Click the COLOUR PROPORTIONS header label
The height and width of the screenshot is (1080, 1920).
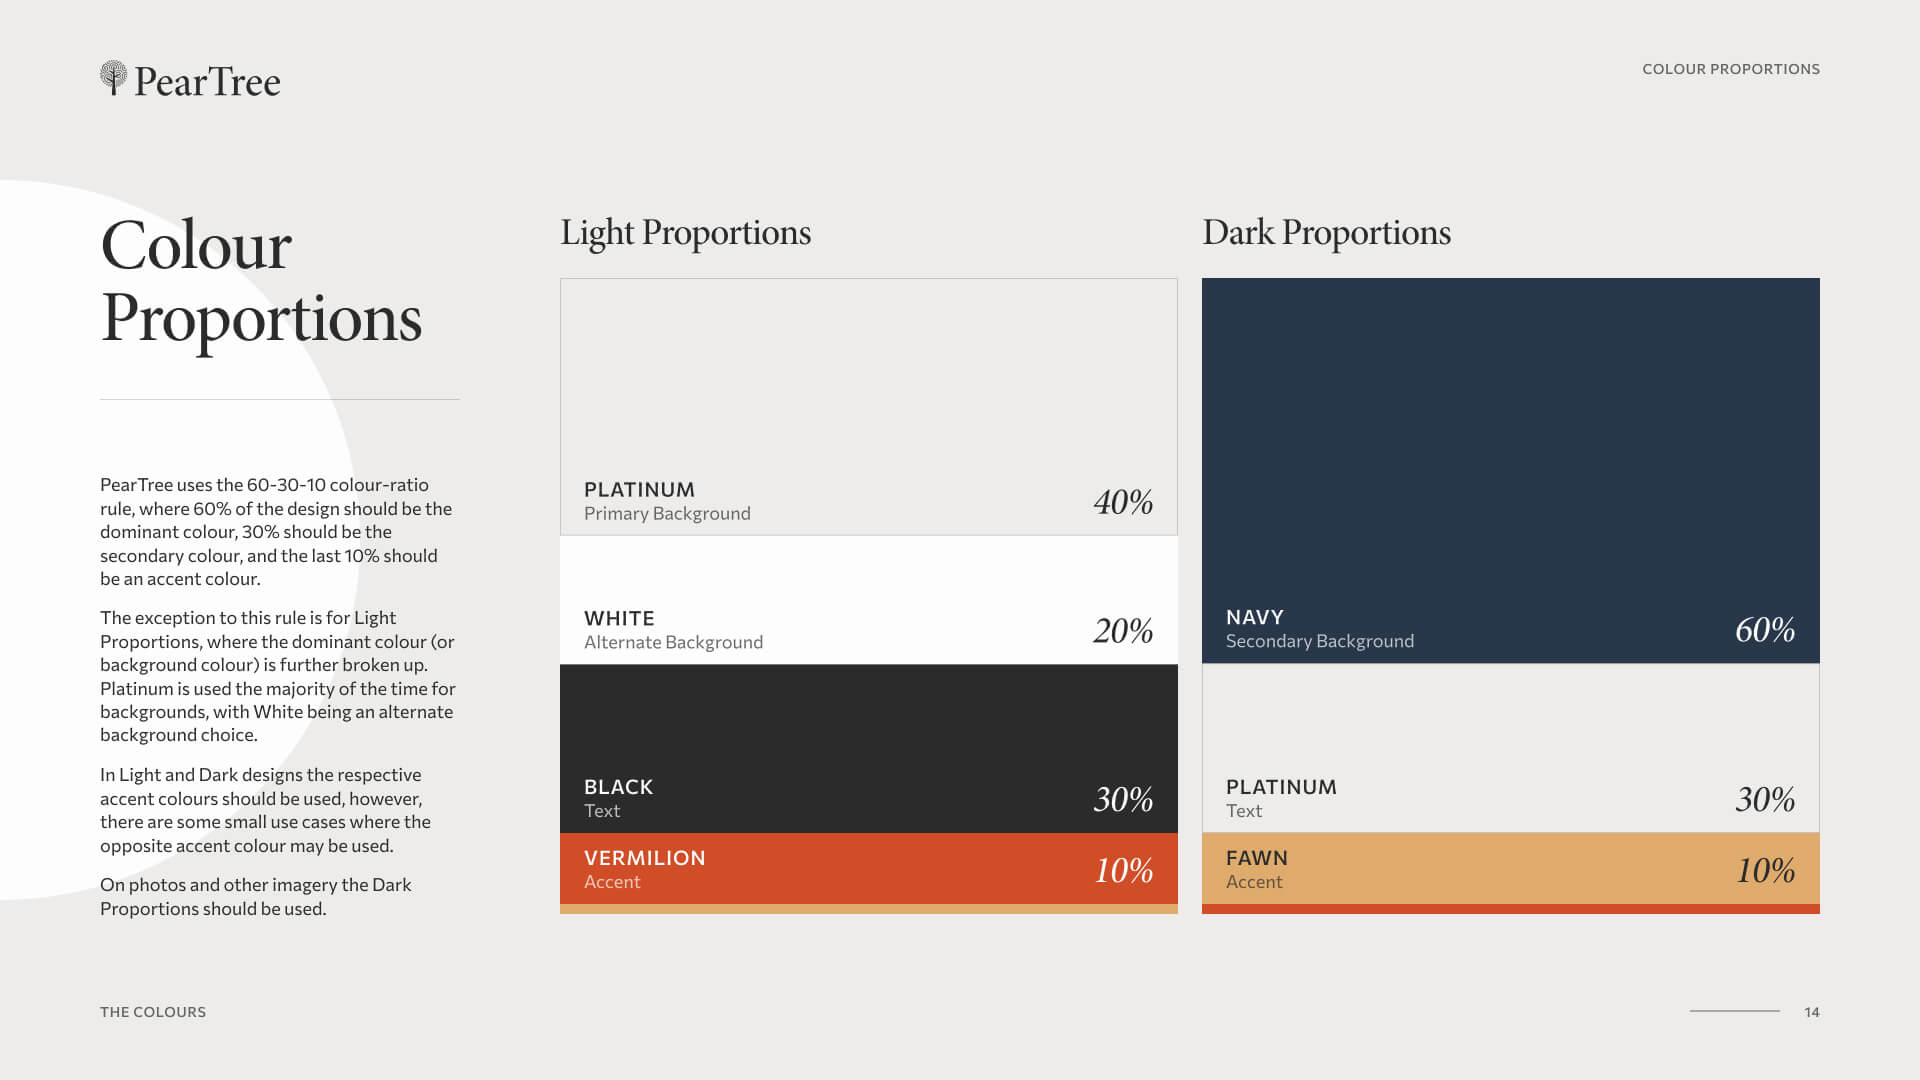tap(1731, 69)
